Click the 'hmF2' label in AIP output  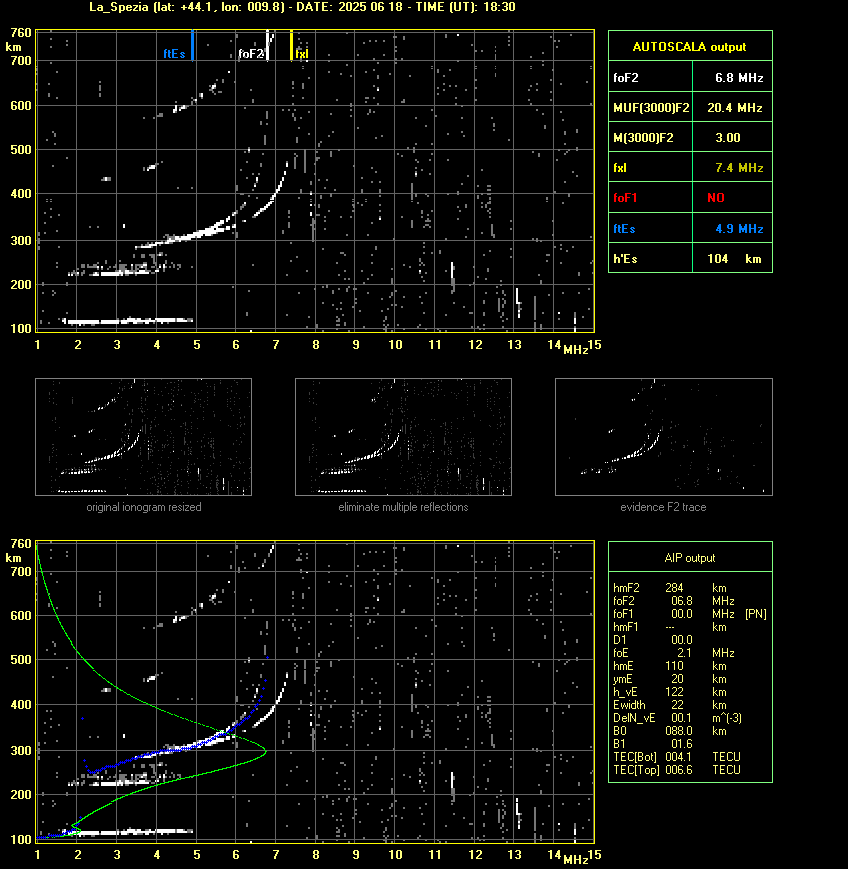click(626, 588)
